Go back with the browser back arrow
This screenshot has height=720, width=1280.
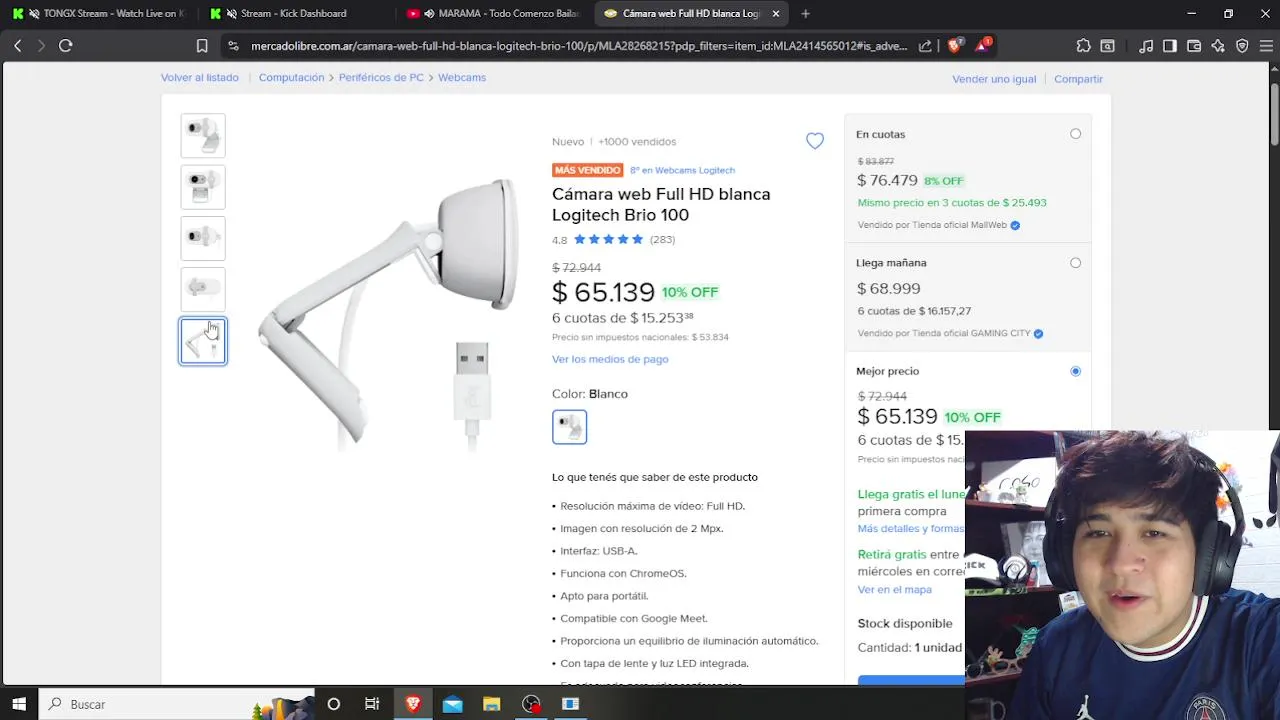pos(18,45)
